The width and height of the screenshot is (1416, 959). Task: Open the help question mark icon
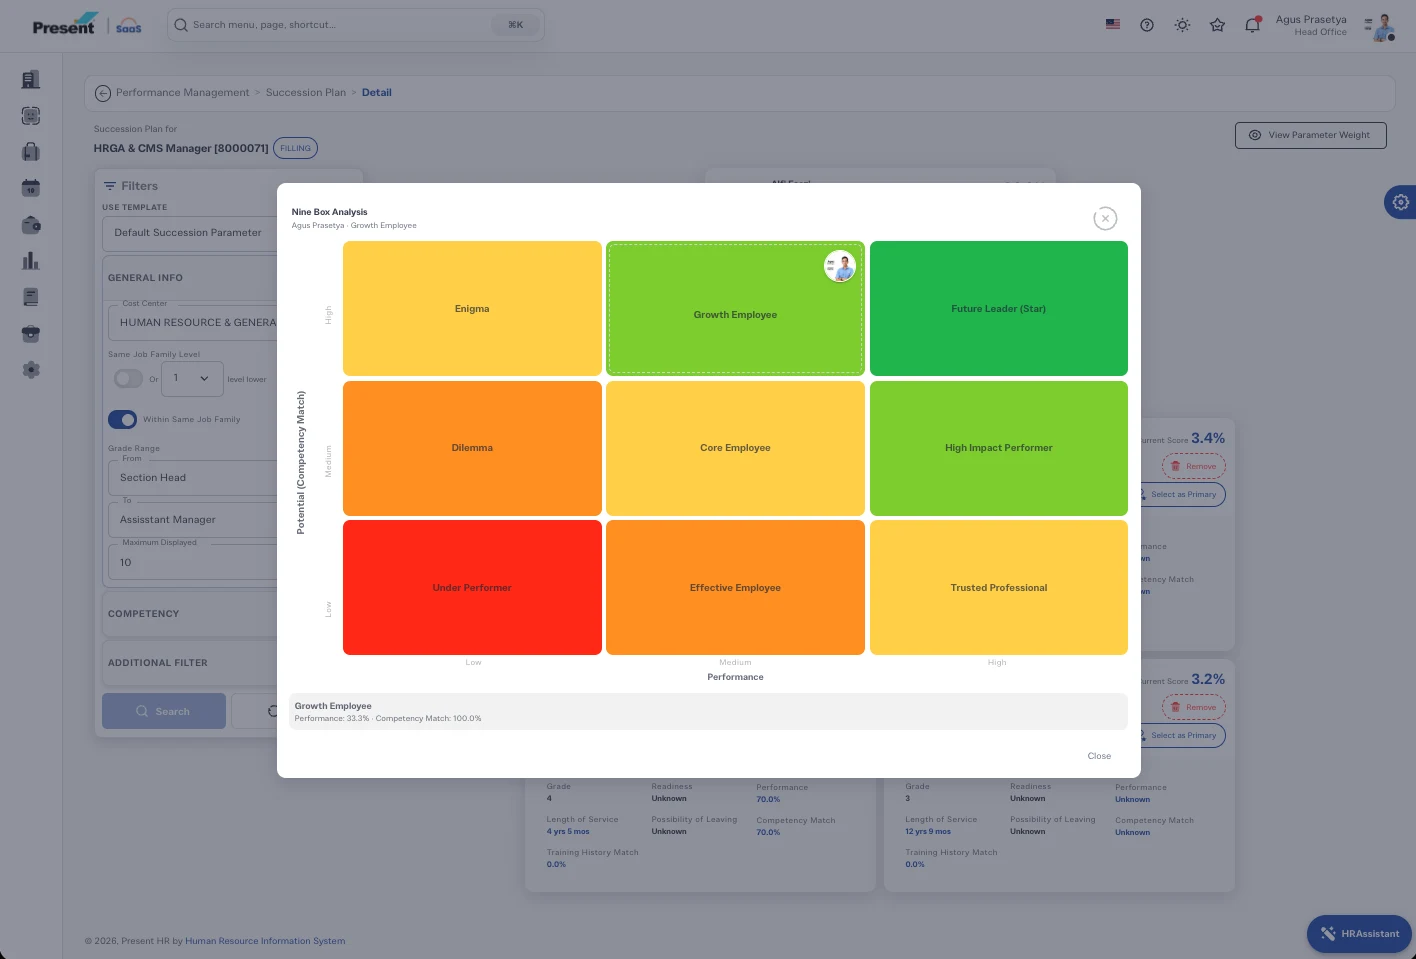pos(1147,25)
